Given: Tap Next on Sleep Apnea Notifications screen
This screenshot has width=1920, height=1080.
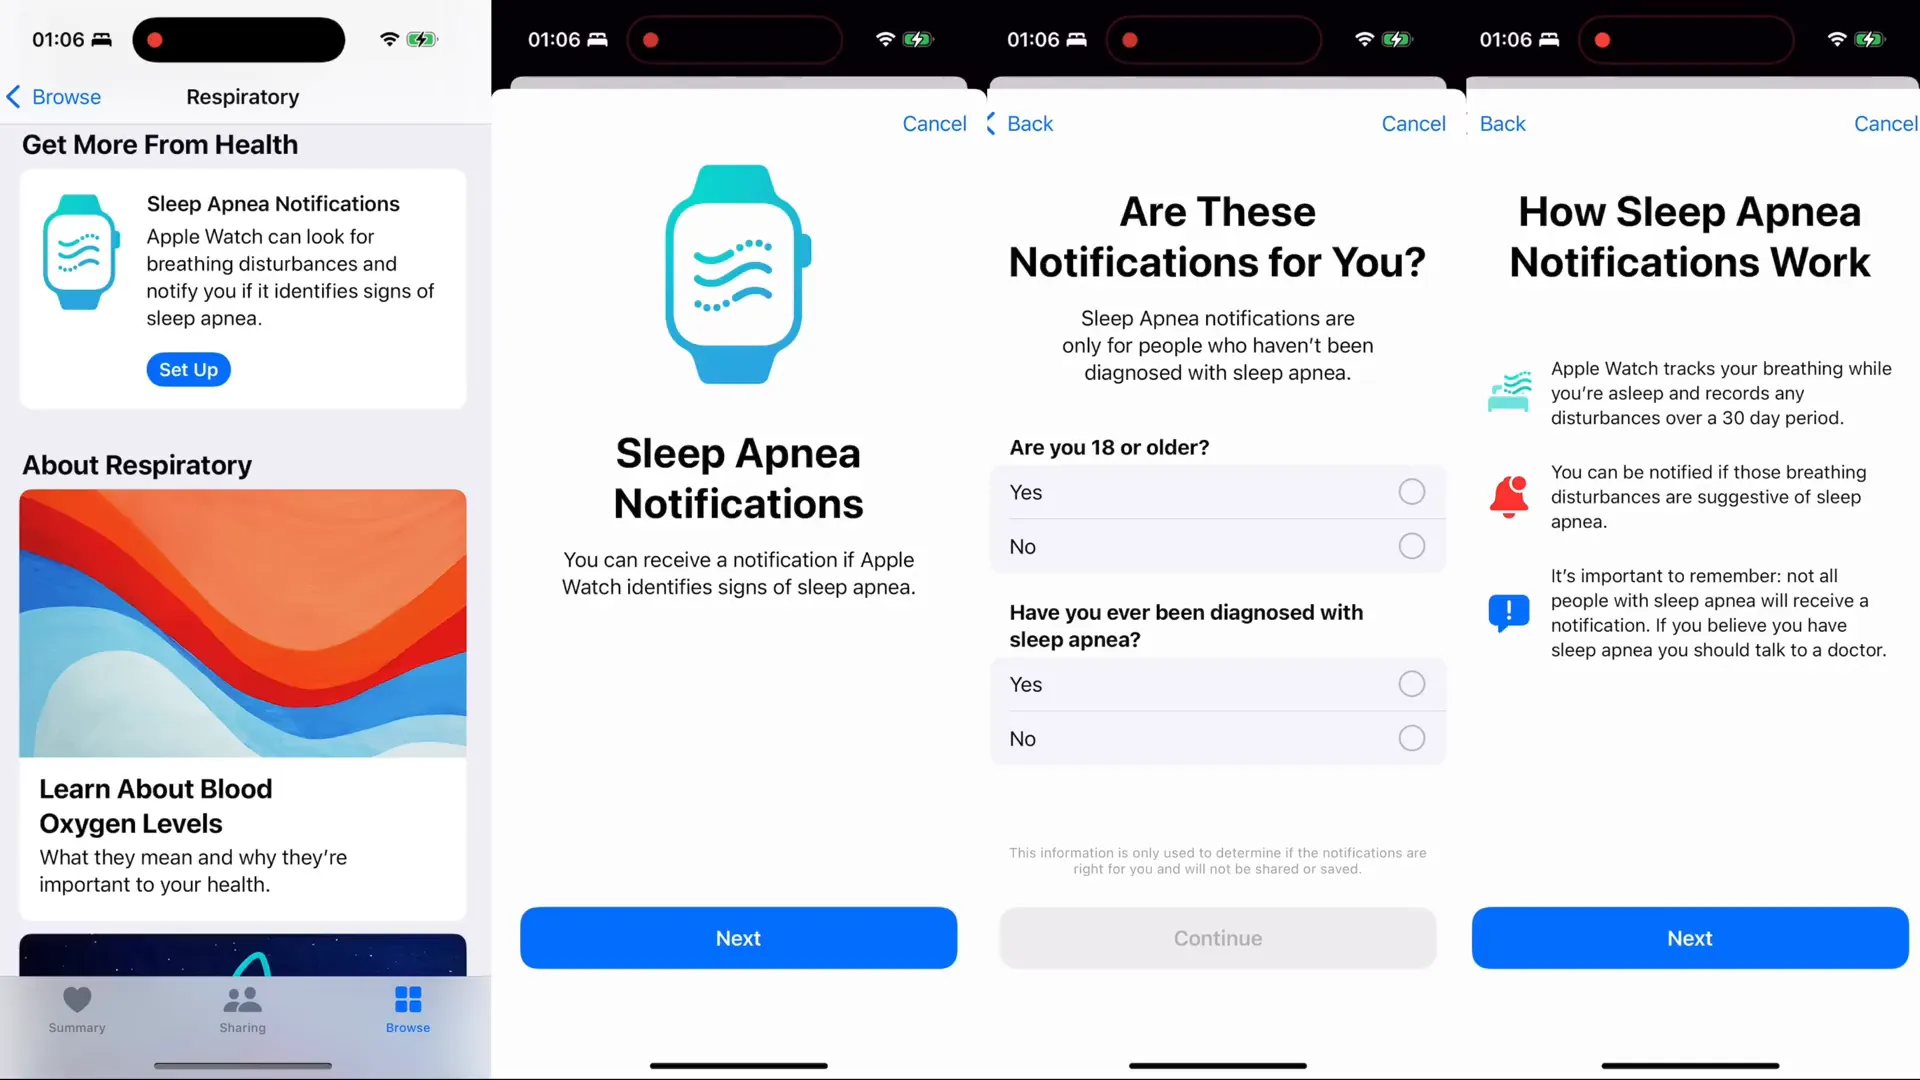Looking at the screenshot, I should (x=737, y=938).
